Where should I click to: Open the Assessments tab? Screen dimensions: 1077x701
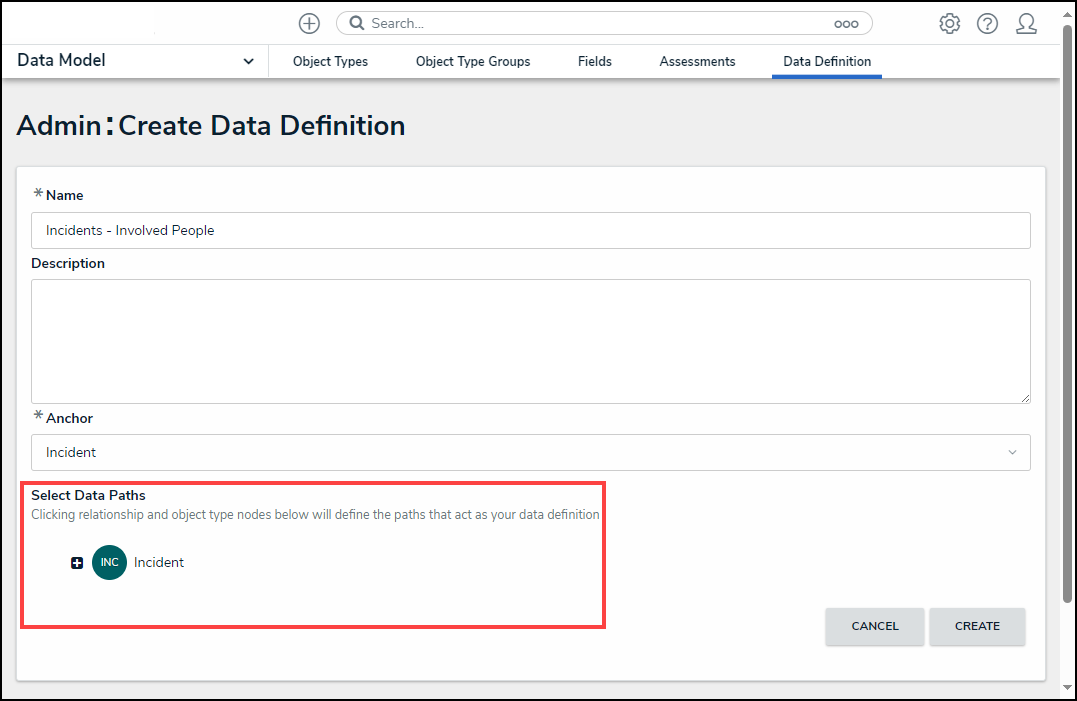click(x=697, y=62)
